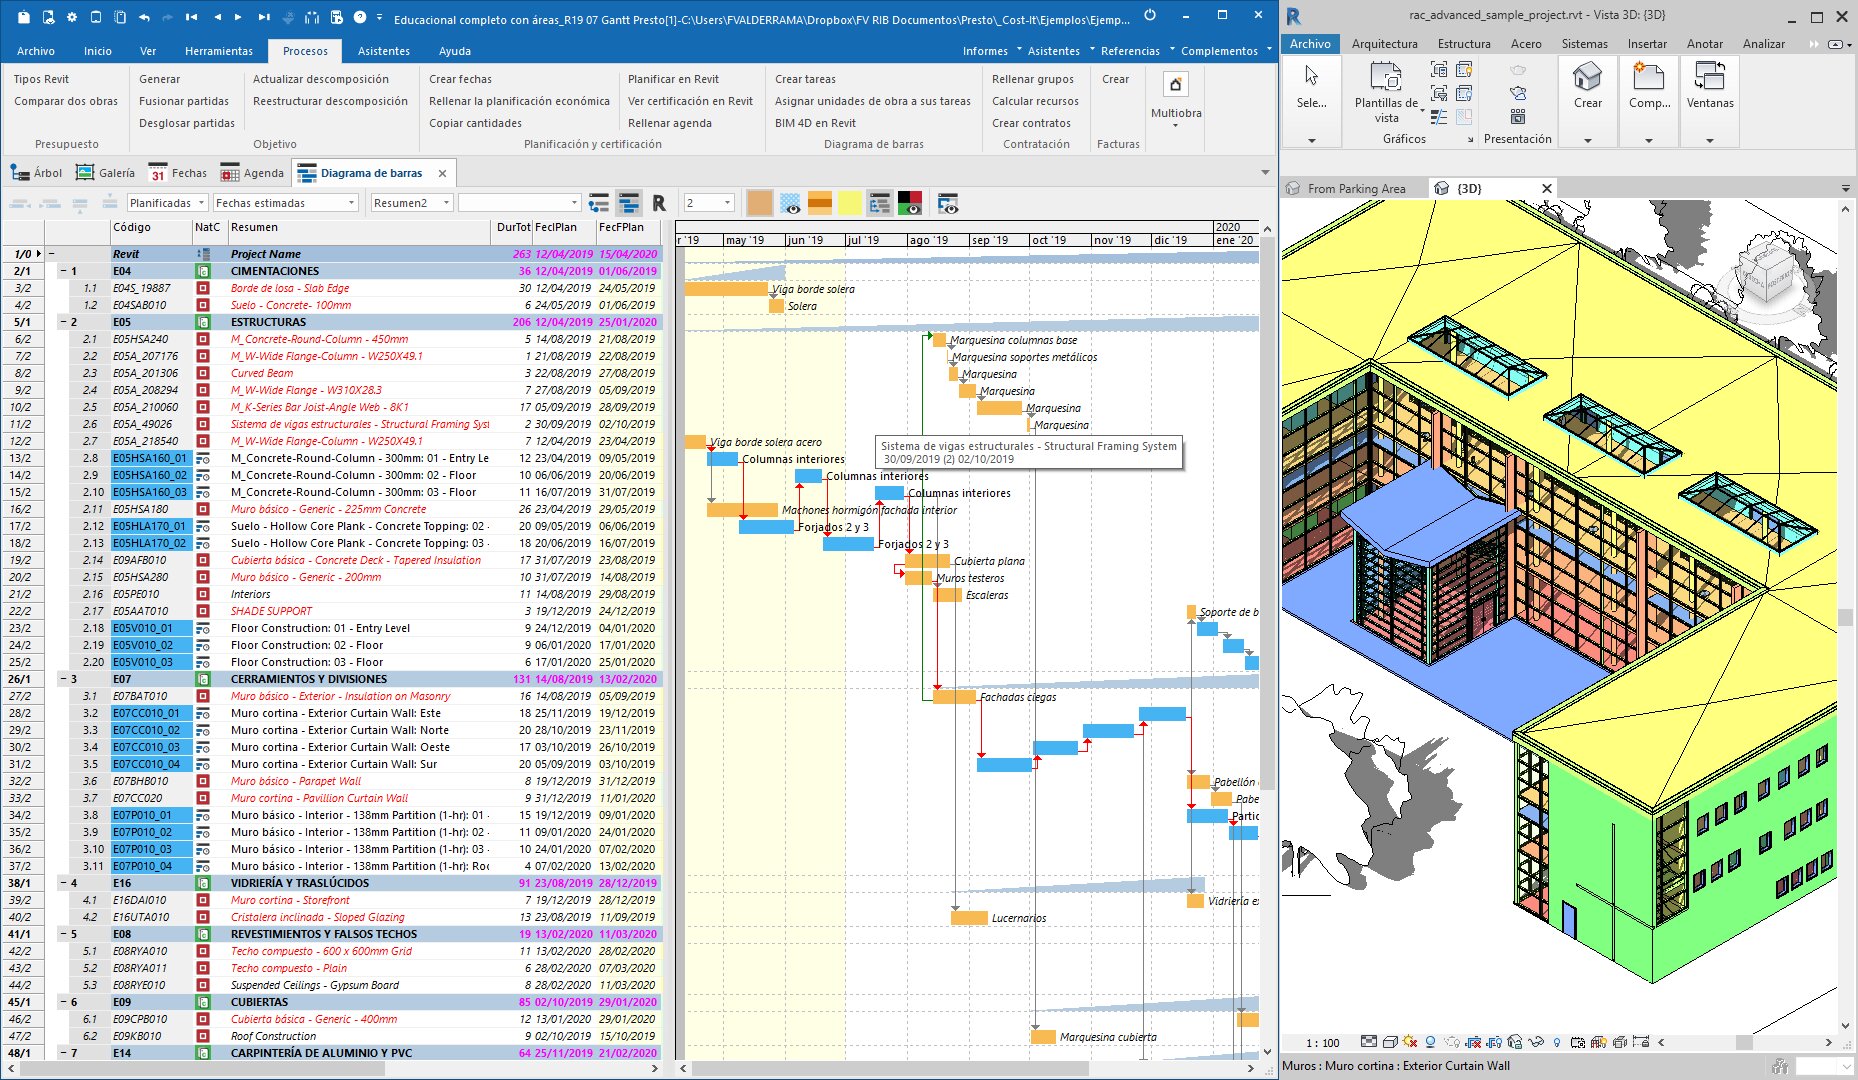Image resolution: width=1858 pixels, height=1080 pixels.
Task: Select the CIMENTACIONES row in the table
Action: coord(275,271)
